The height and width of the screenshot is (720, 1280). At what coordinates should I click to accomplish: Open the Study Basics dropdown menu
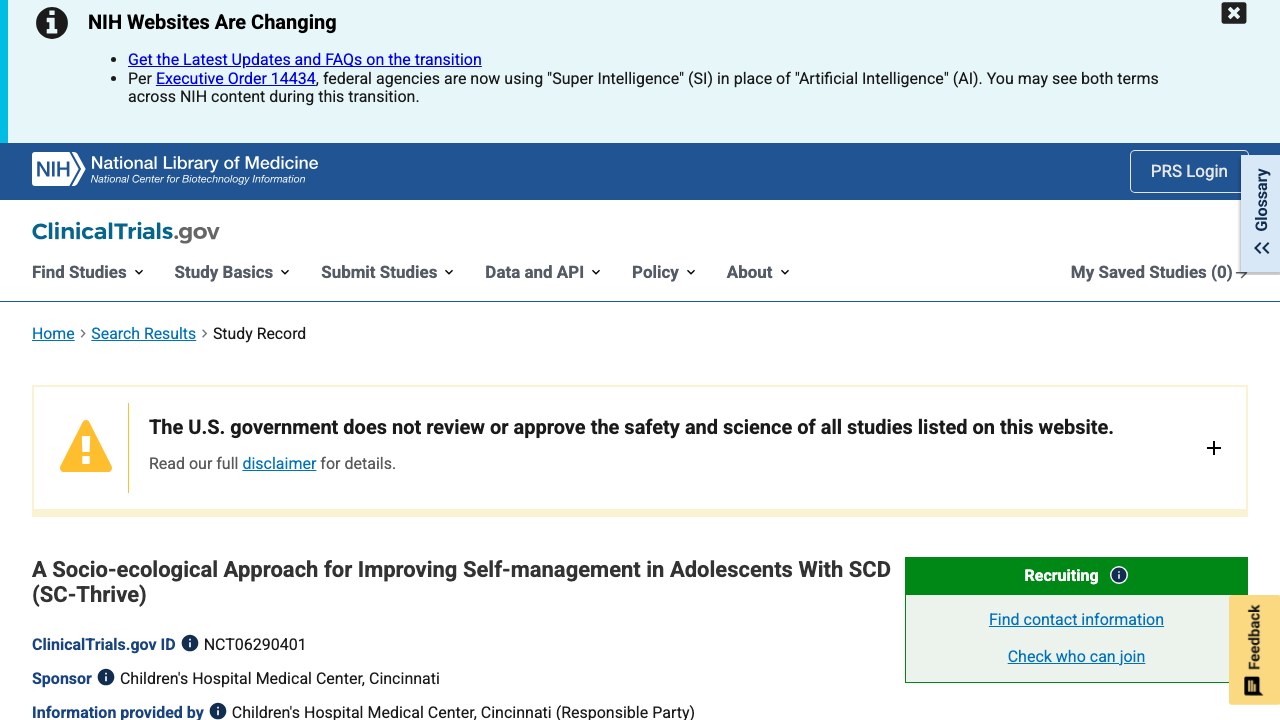(x=232, y=272)
